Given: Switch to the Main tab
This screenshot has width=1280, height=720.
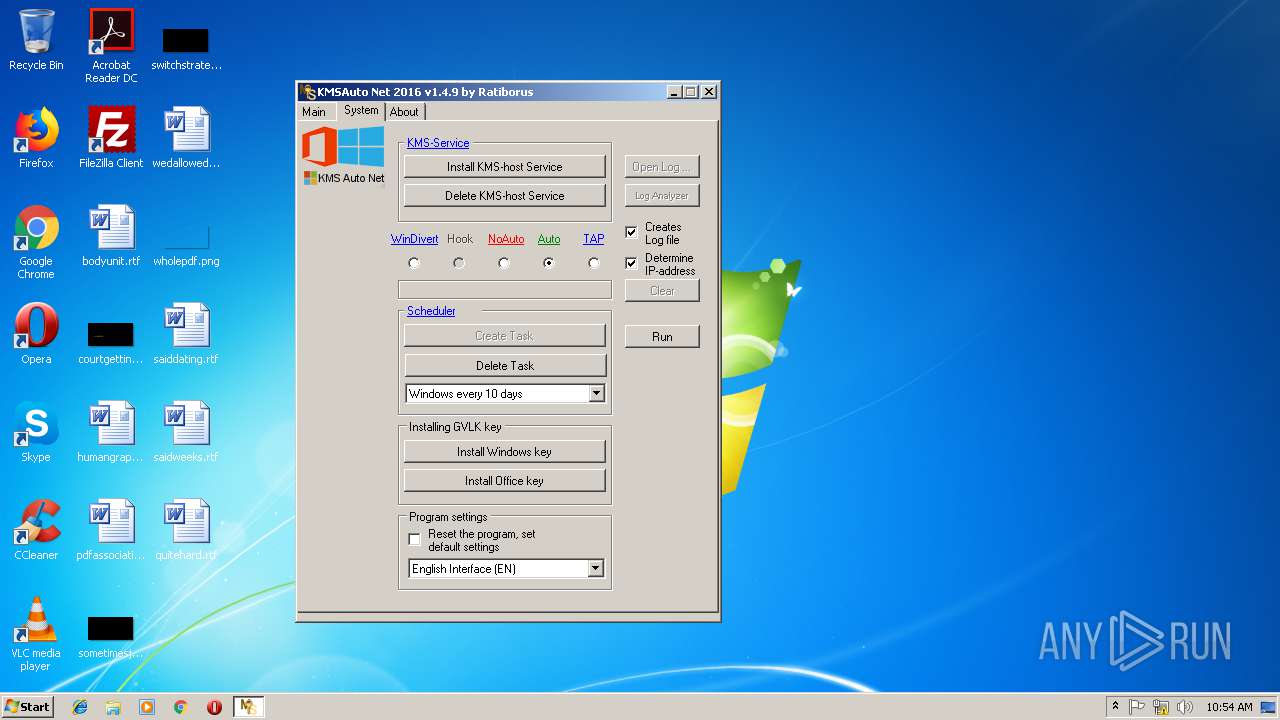Looking at the screenshot, I should [314, 112].
